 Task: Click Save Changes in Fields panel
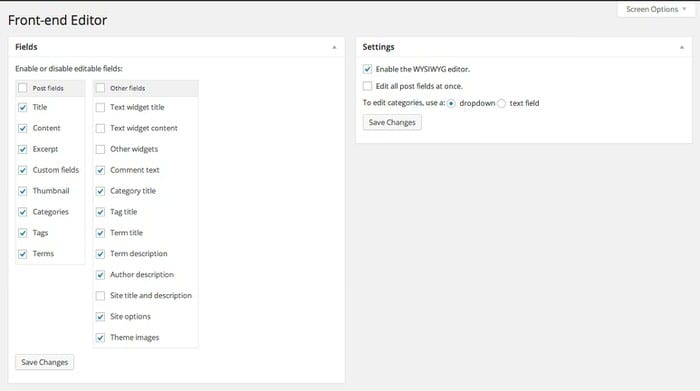coord(45,362)
